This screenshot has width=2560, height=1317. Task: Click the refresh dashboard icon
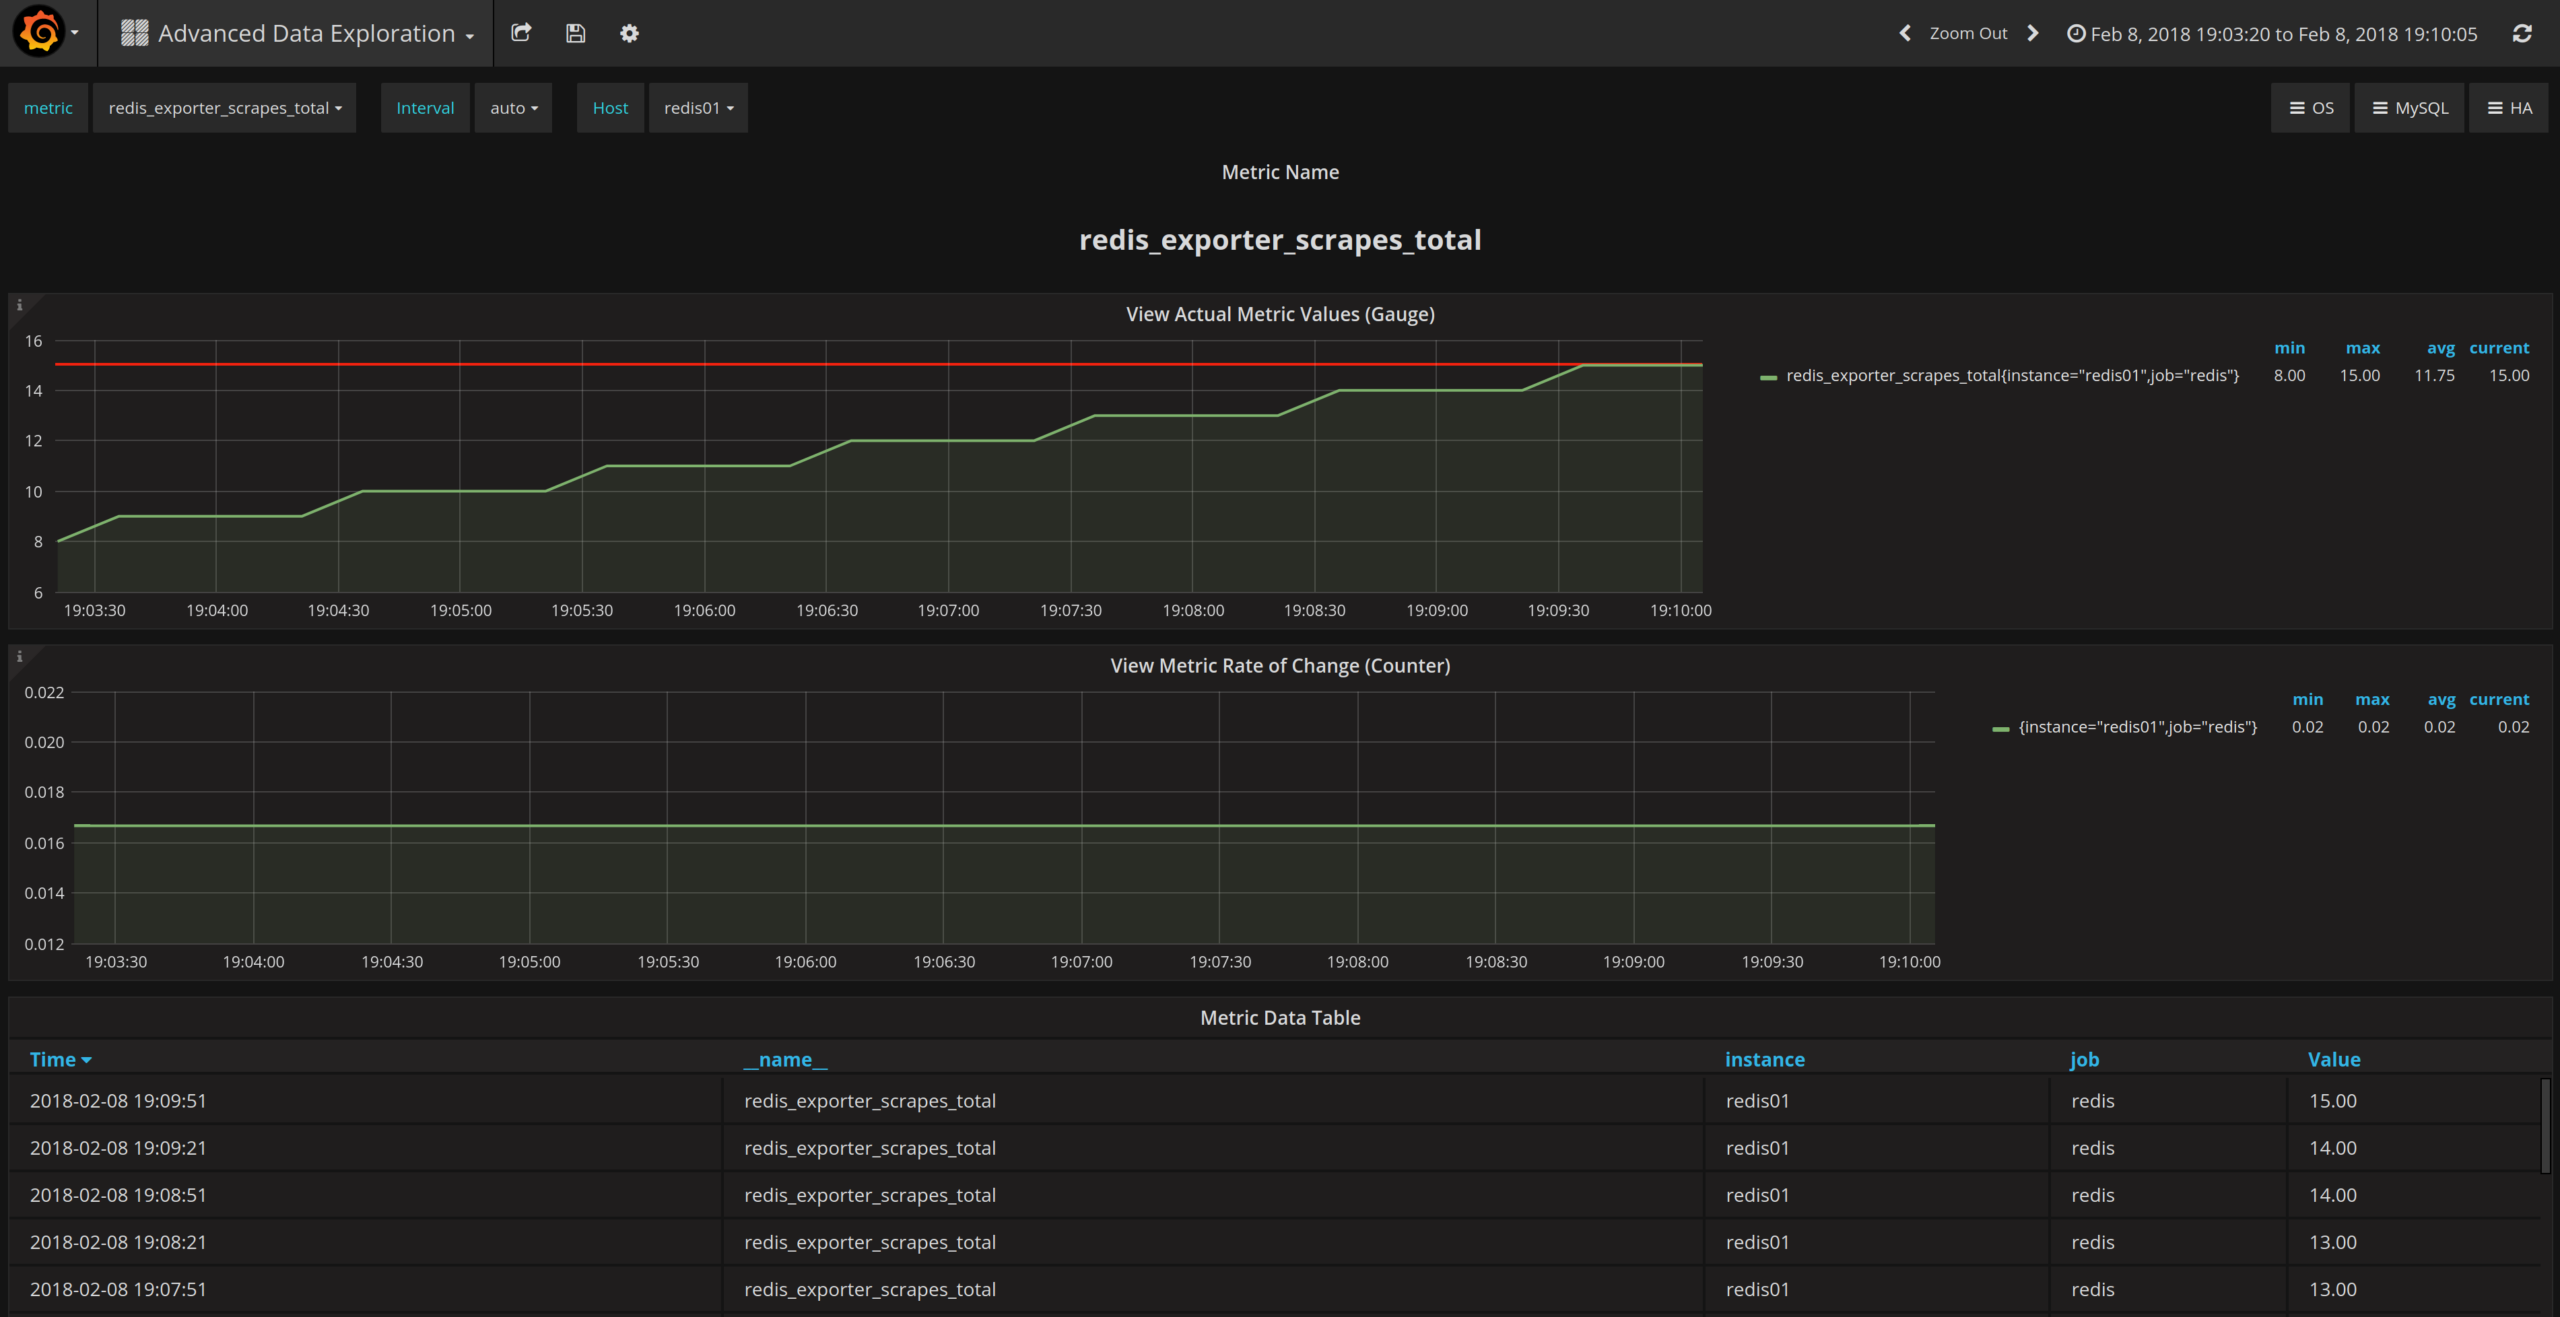coord(2522,33)
